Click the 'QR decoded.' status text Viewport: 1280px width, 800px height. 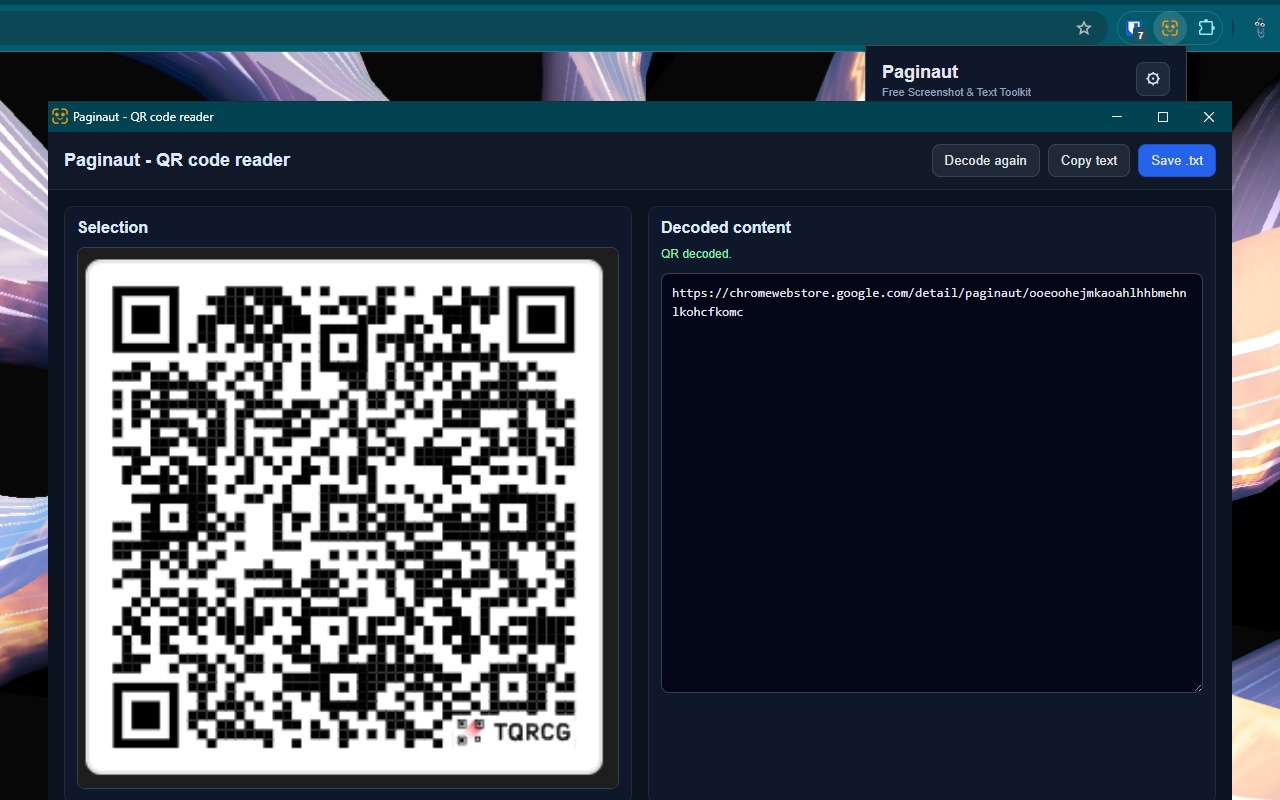click(696, 254)
